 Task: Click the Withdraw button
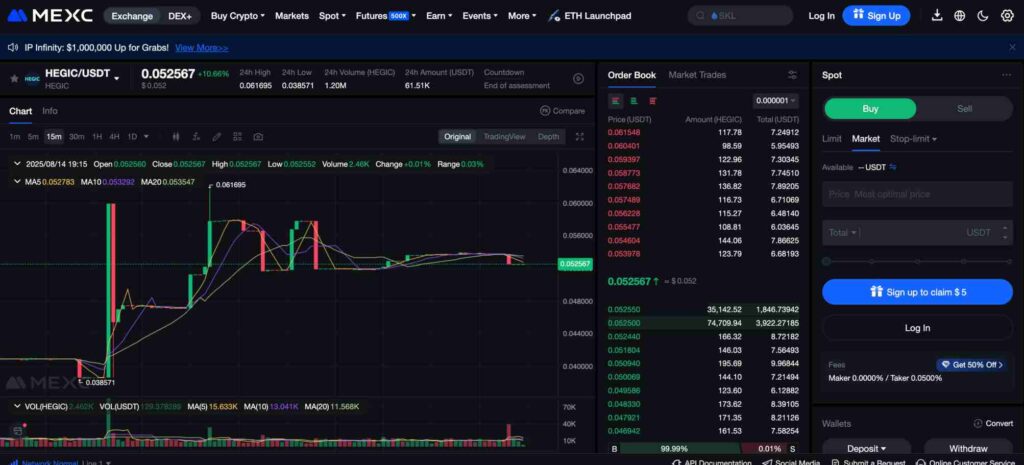click(967, 449)
